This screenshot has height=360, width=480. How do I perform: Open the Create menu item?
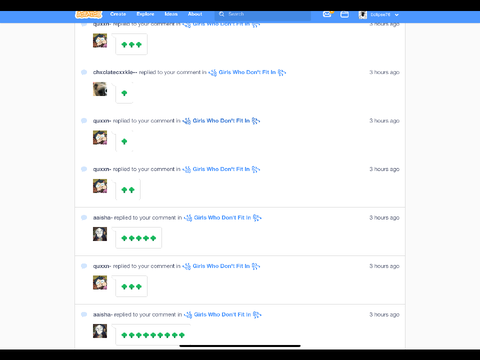(x=118, y=14)
